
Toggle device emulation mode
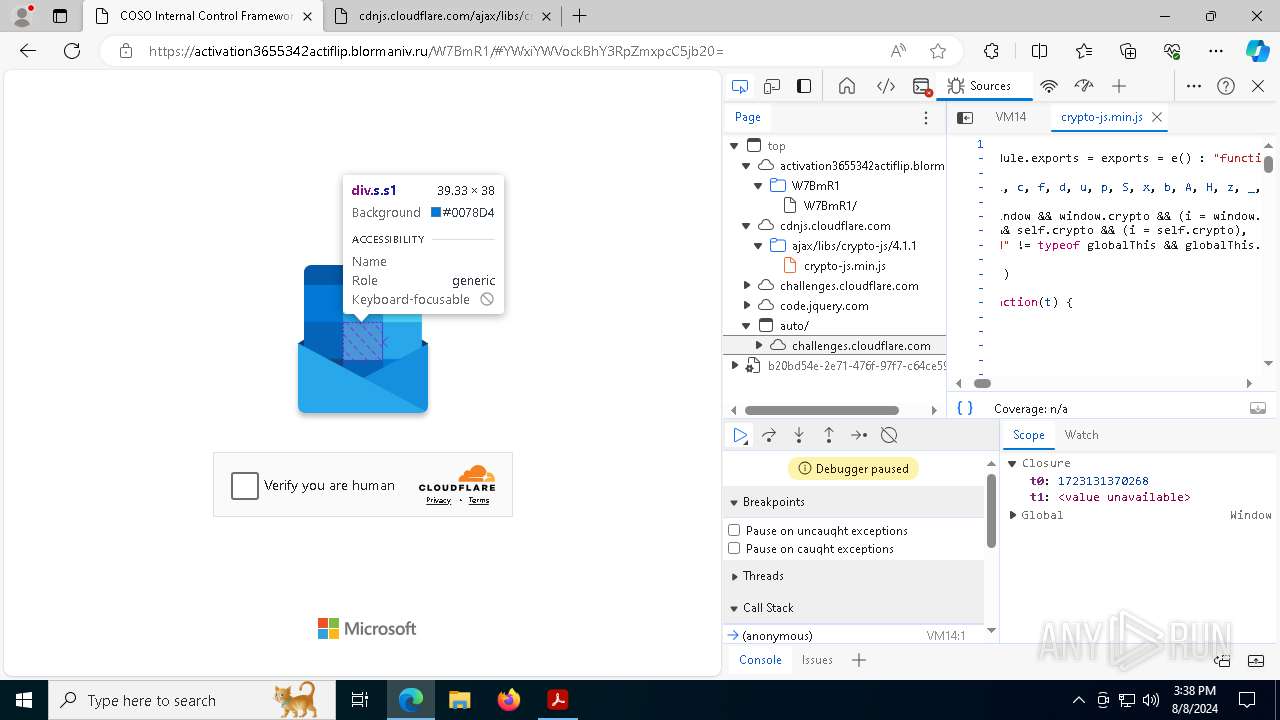tap(772, 86)
